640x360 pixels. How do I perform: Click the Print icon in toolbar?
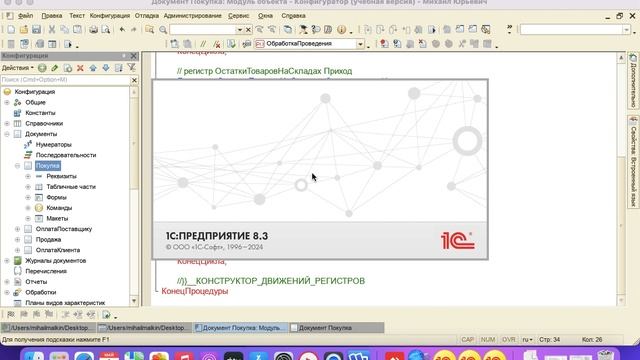pos(93,29)
